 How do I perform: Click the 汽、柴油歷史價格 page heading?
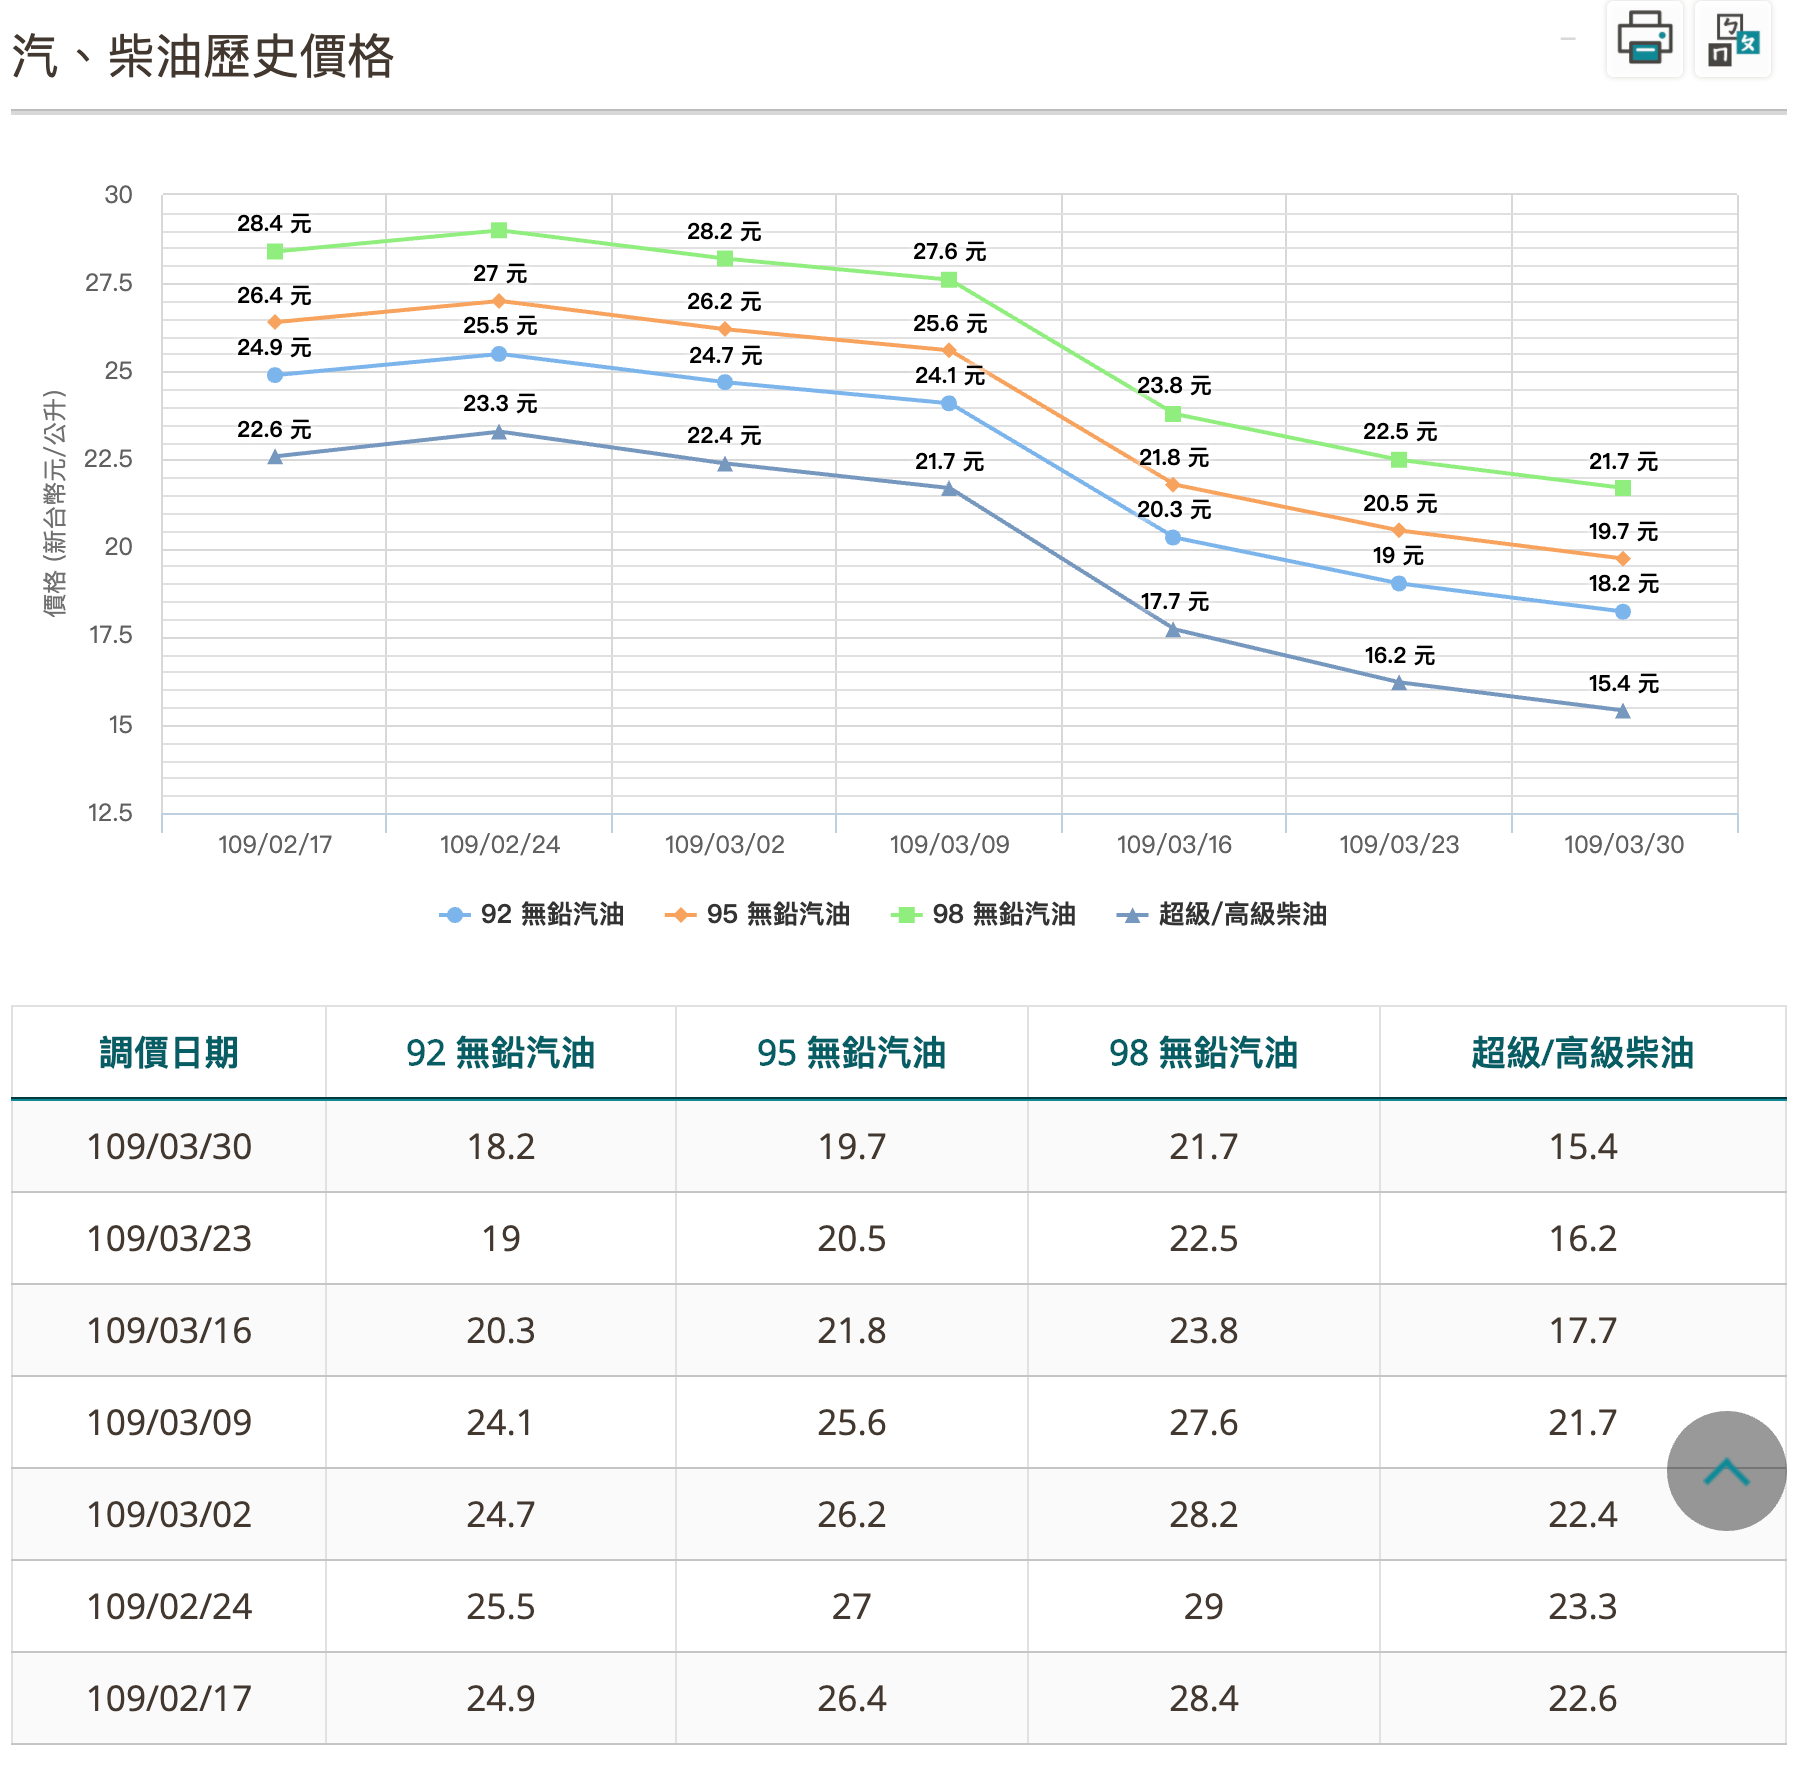pos(203,56)
